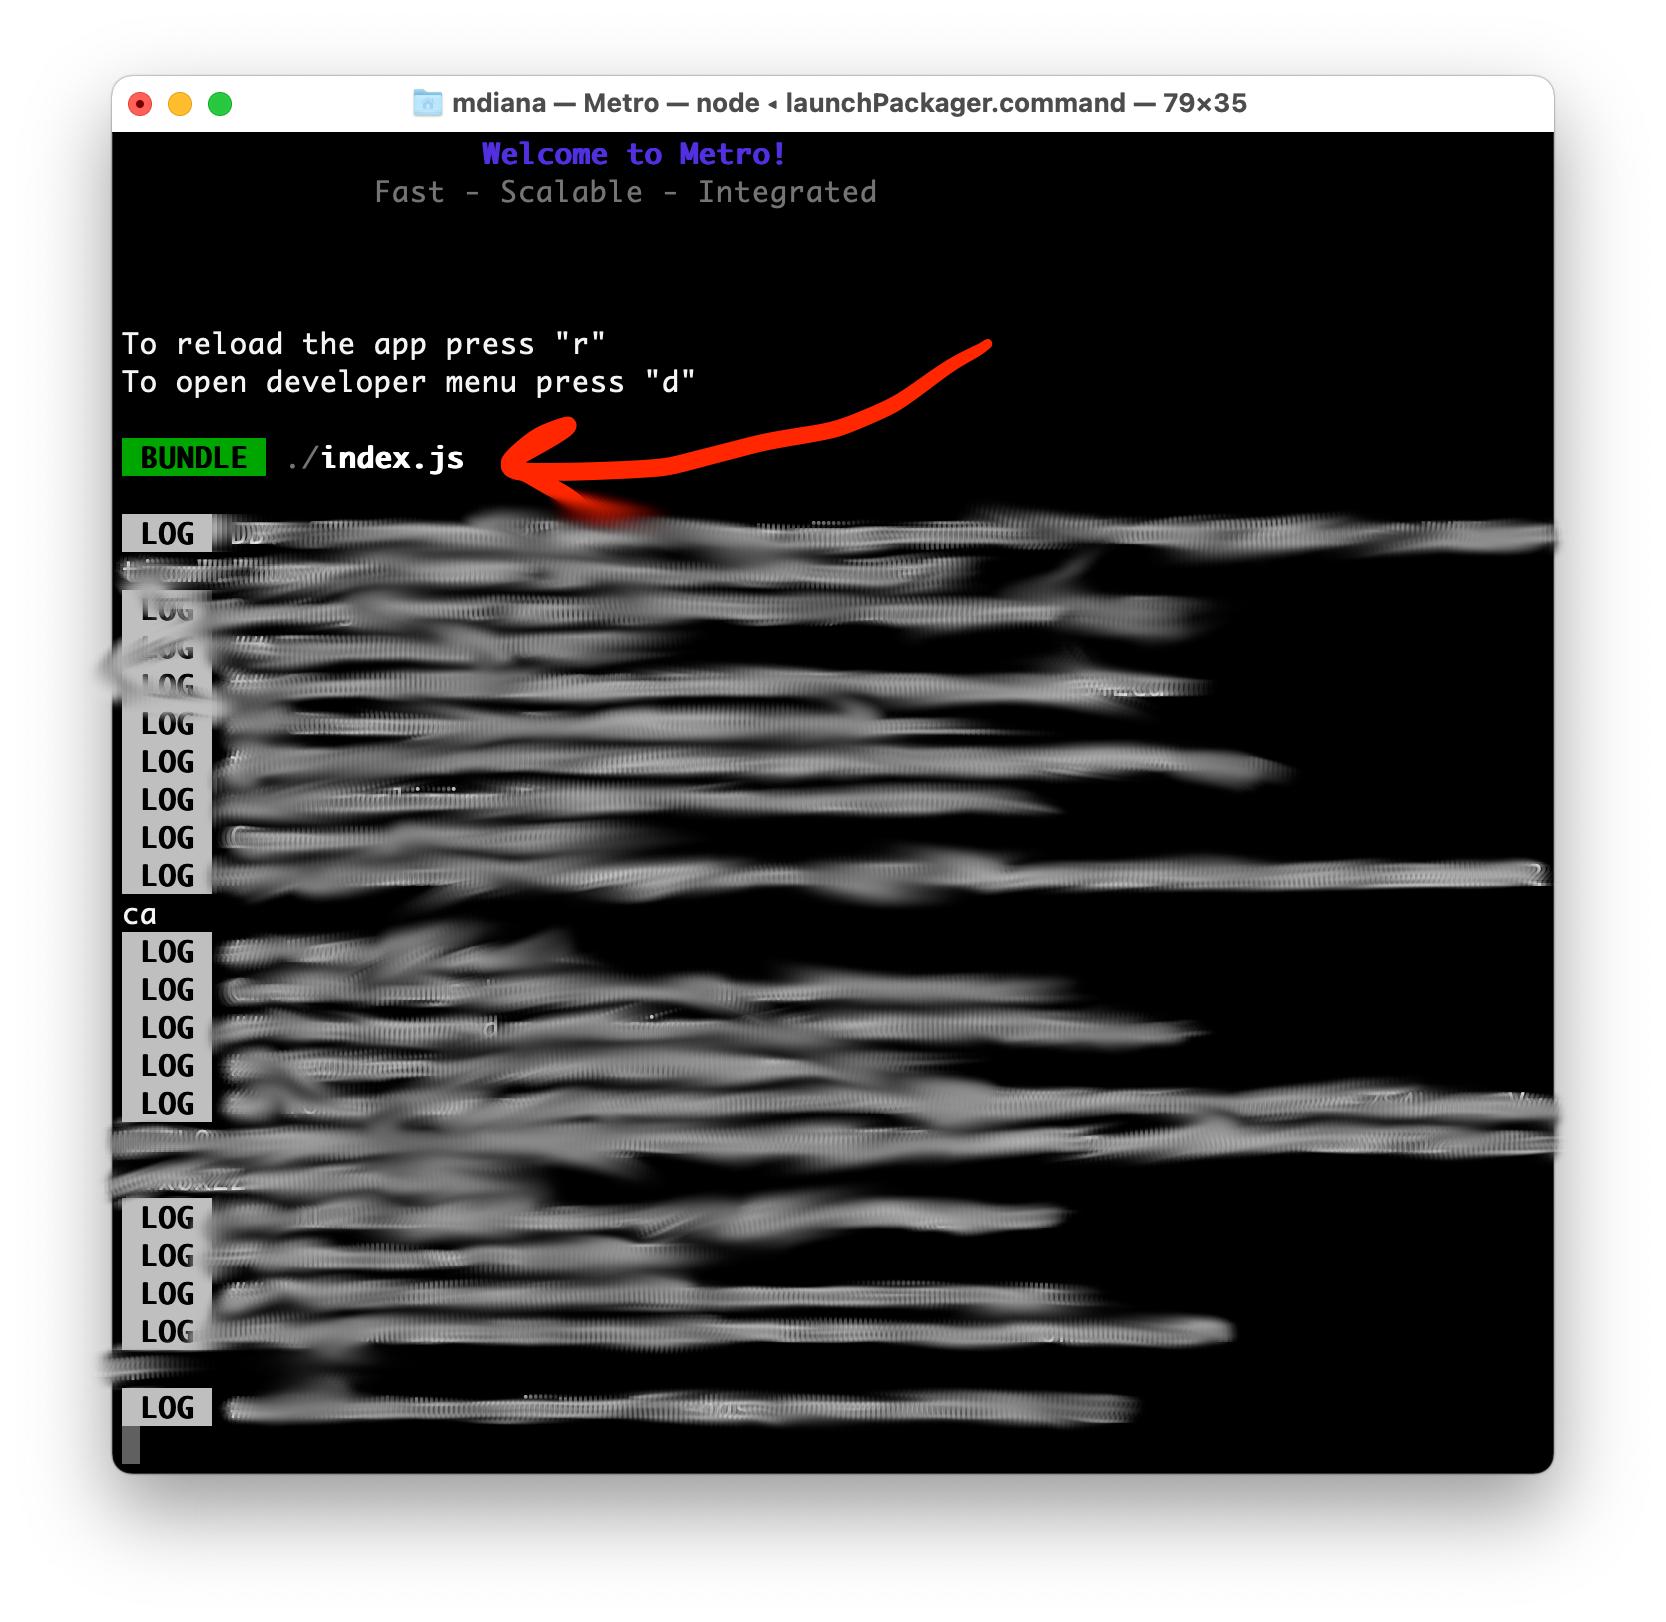The width and height of the screenshot is (1666, 1622).
Task: Click the green BUNDLE badge
Action: coord(194,457)
